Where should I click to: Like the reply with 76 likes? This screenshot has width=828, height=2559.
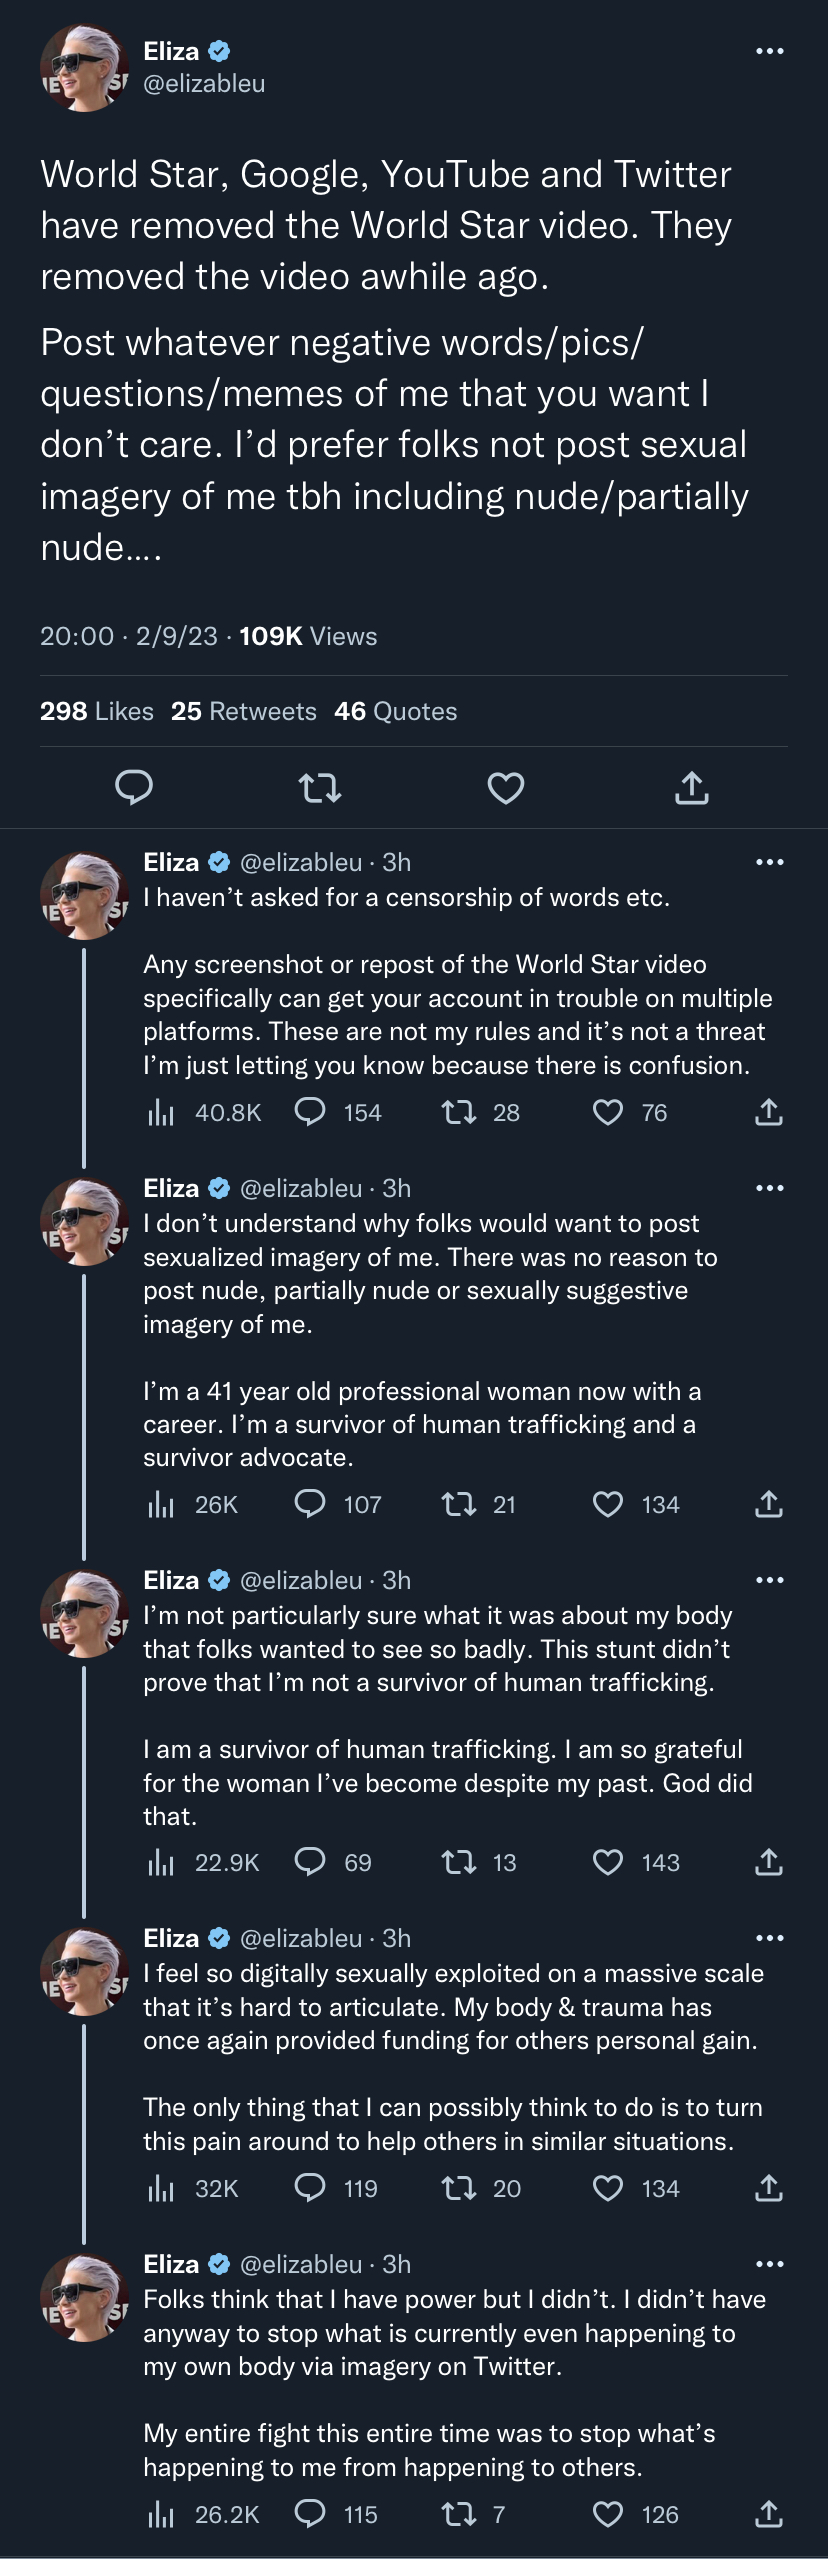(630, 1112)
